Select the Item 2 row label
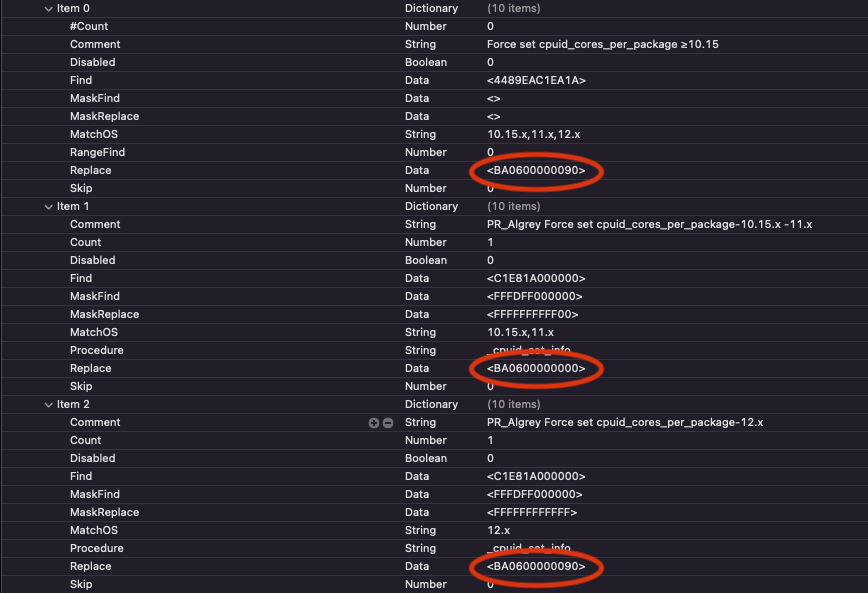 73,404
